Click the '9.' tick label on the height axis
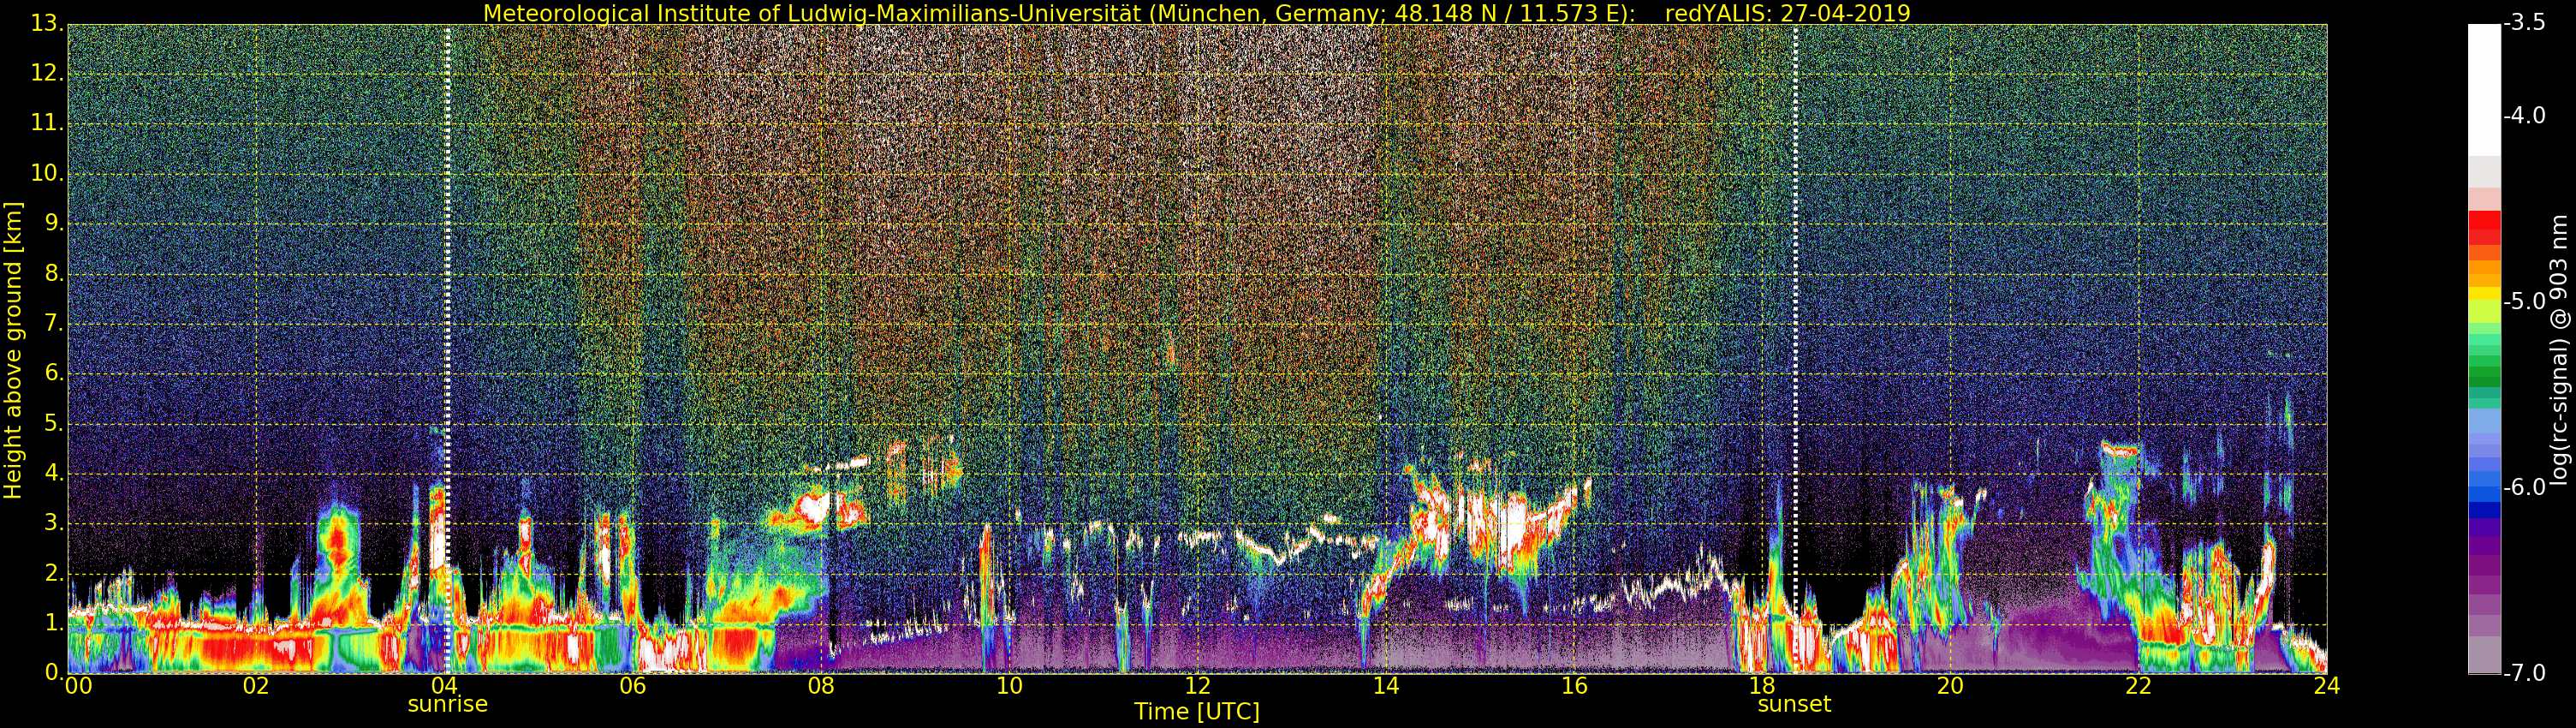The image size is (2576, 728). click(x=53, y=223)
